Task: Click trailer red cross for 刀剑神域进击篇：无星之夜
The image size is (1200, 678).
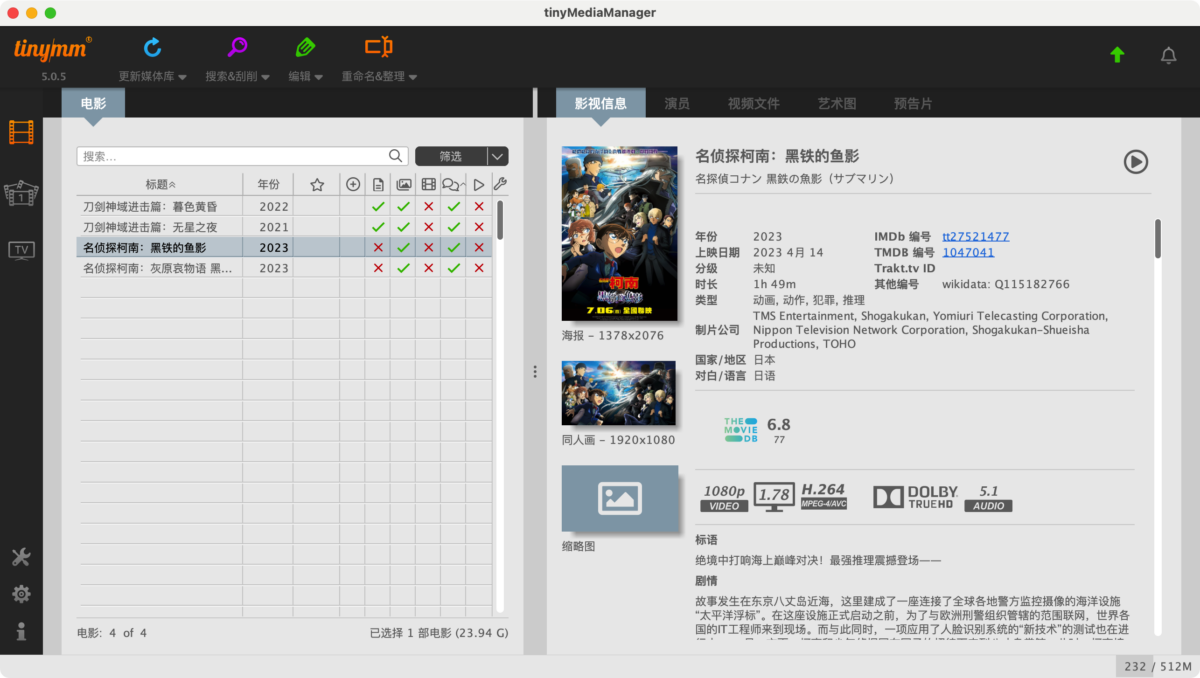Action: pos(428,227)
